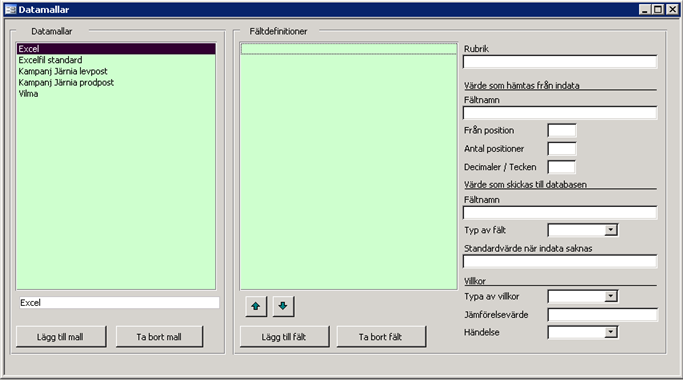
Task: Move selected field down with arrow button
Action: click(283, 306)
